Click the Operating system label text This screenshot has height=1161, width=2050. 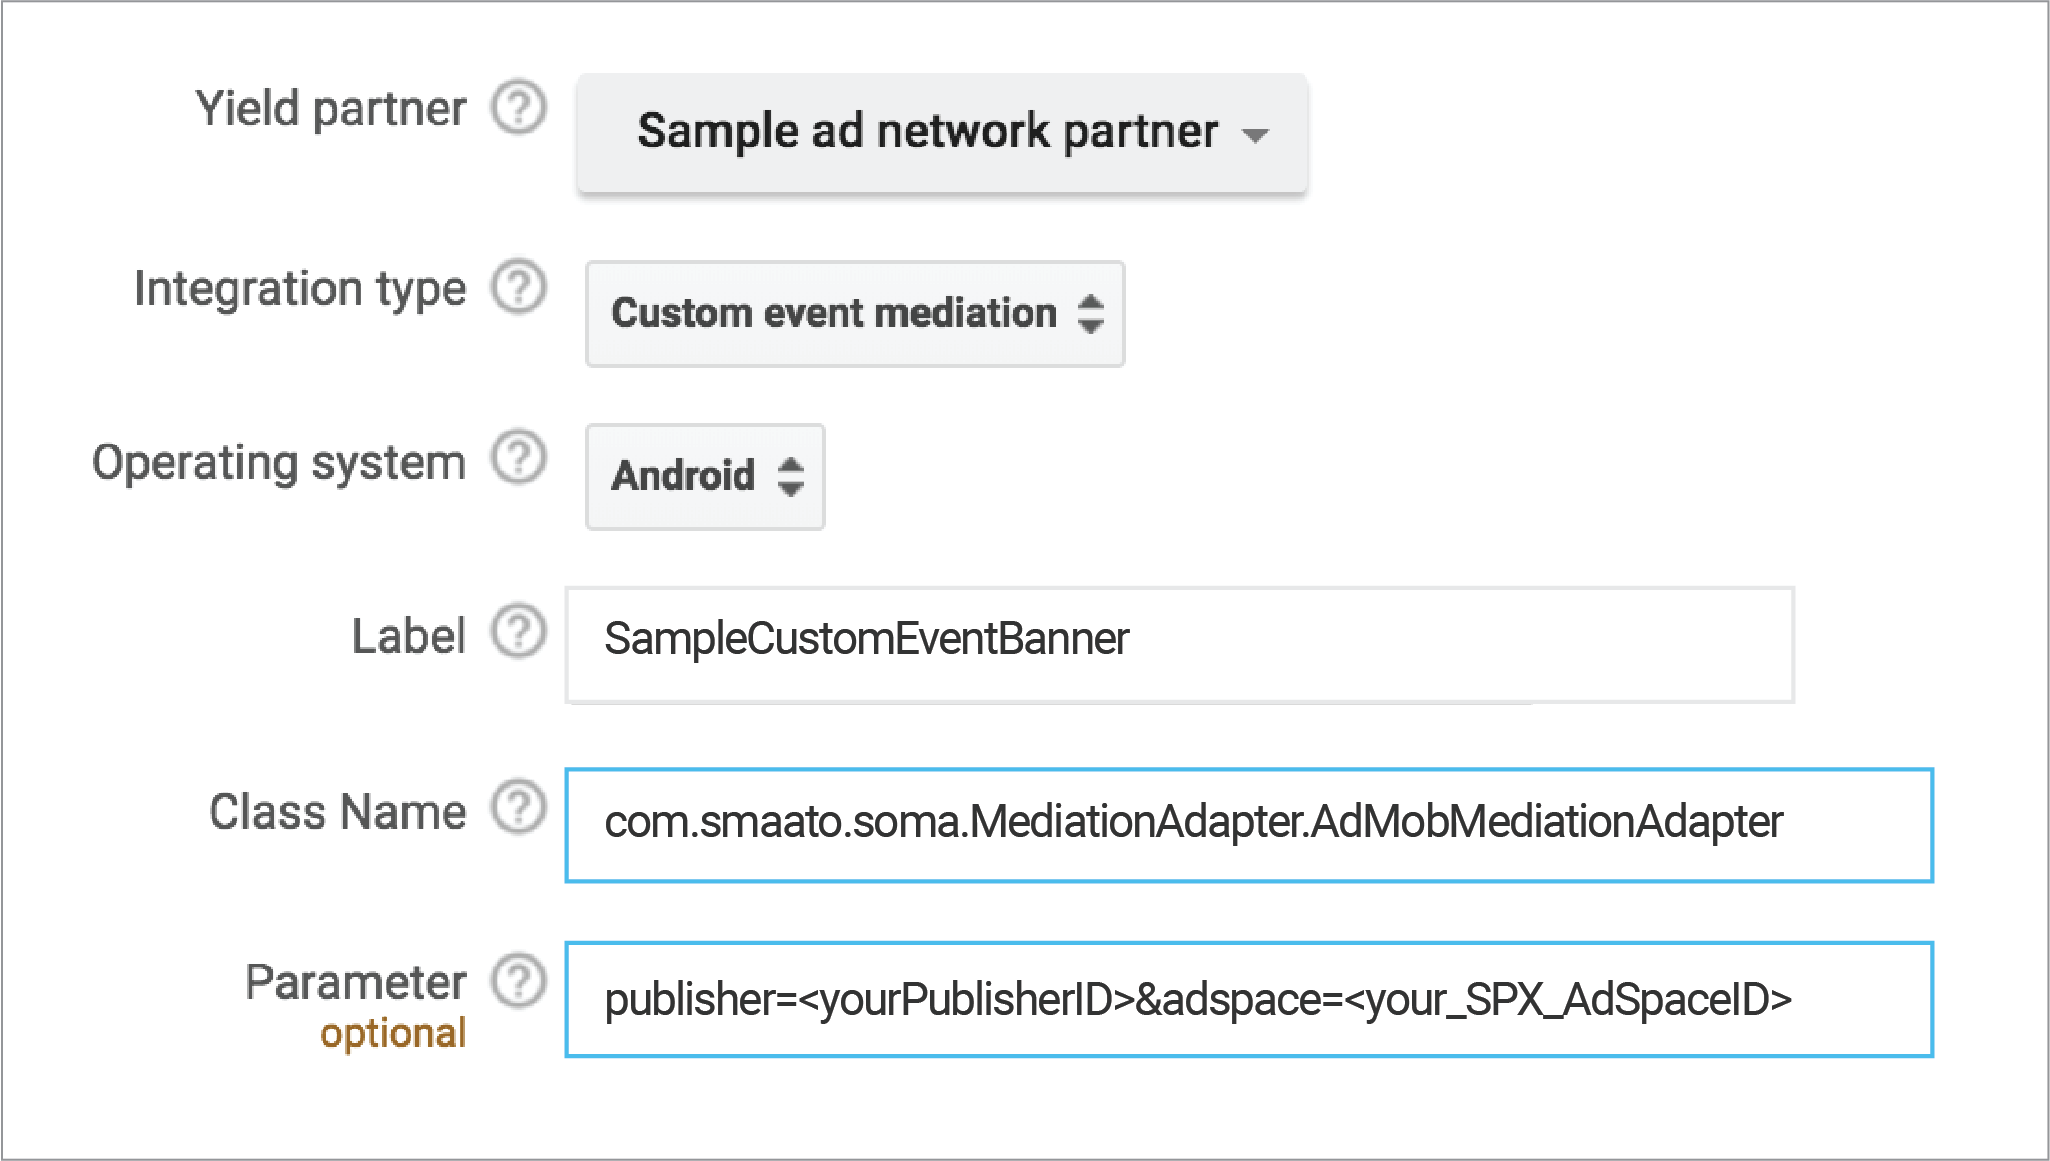(279, 463)
